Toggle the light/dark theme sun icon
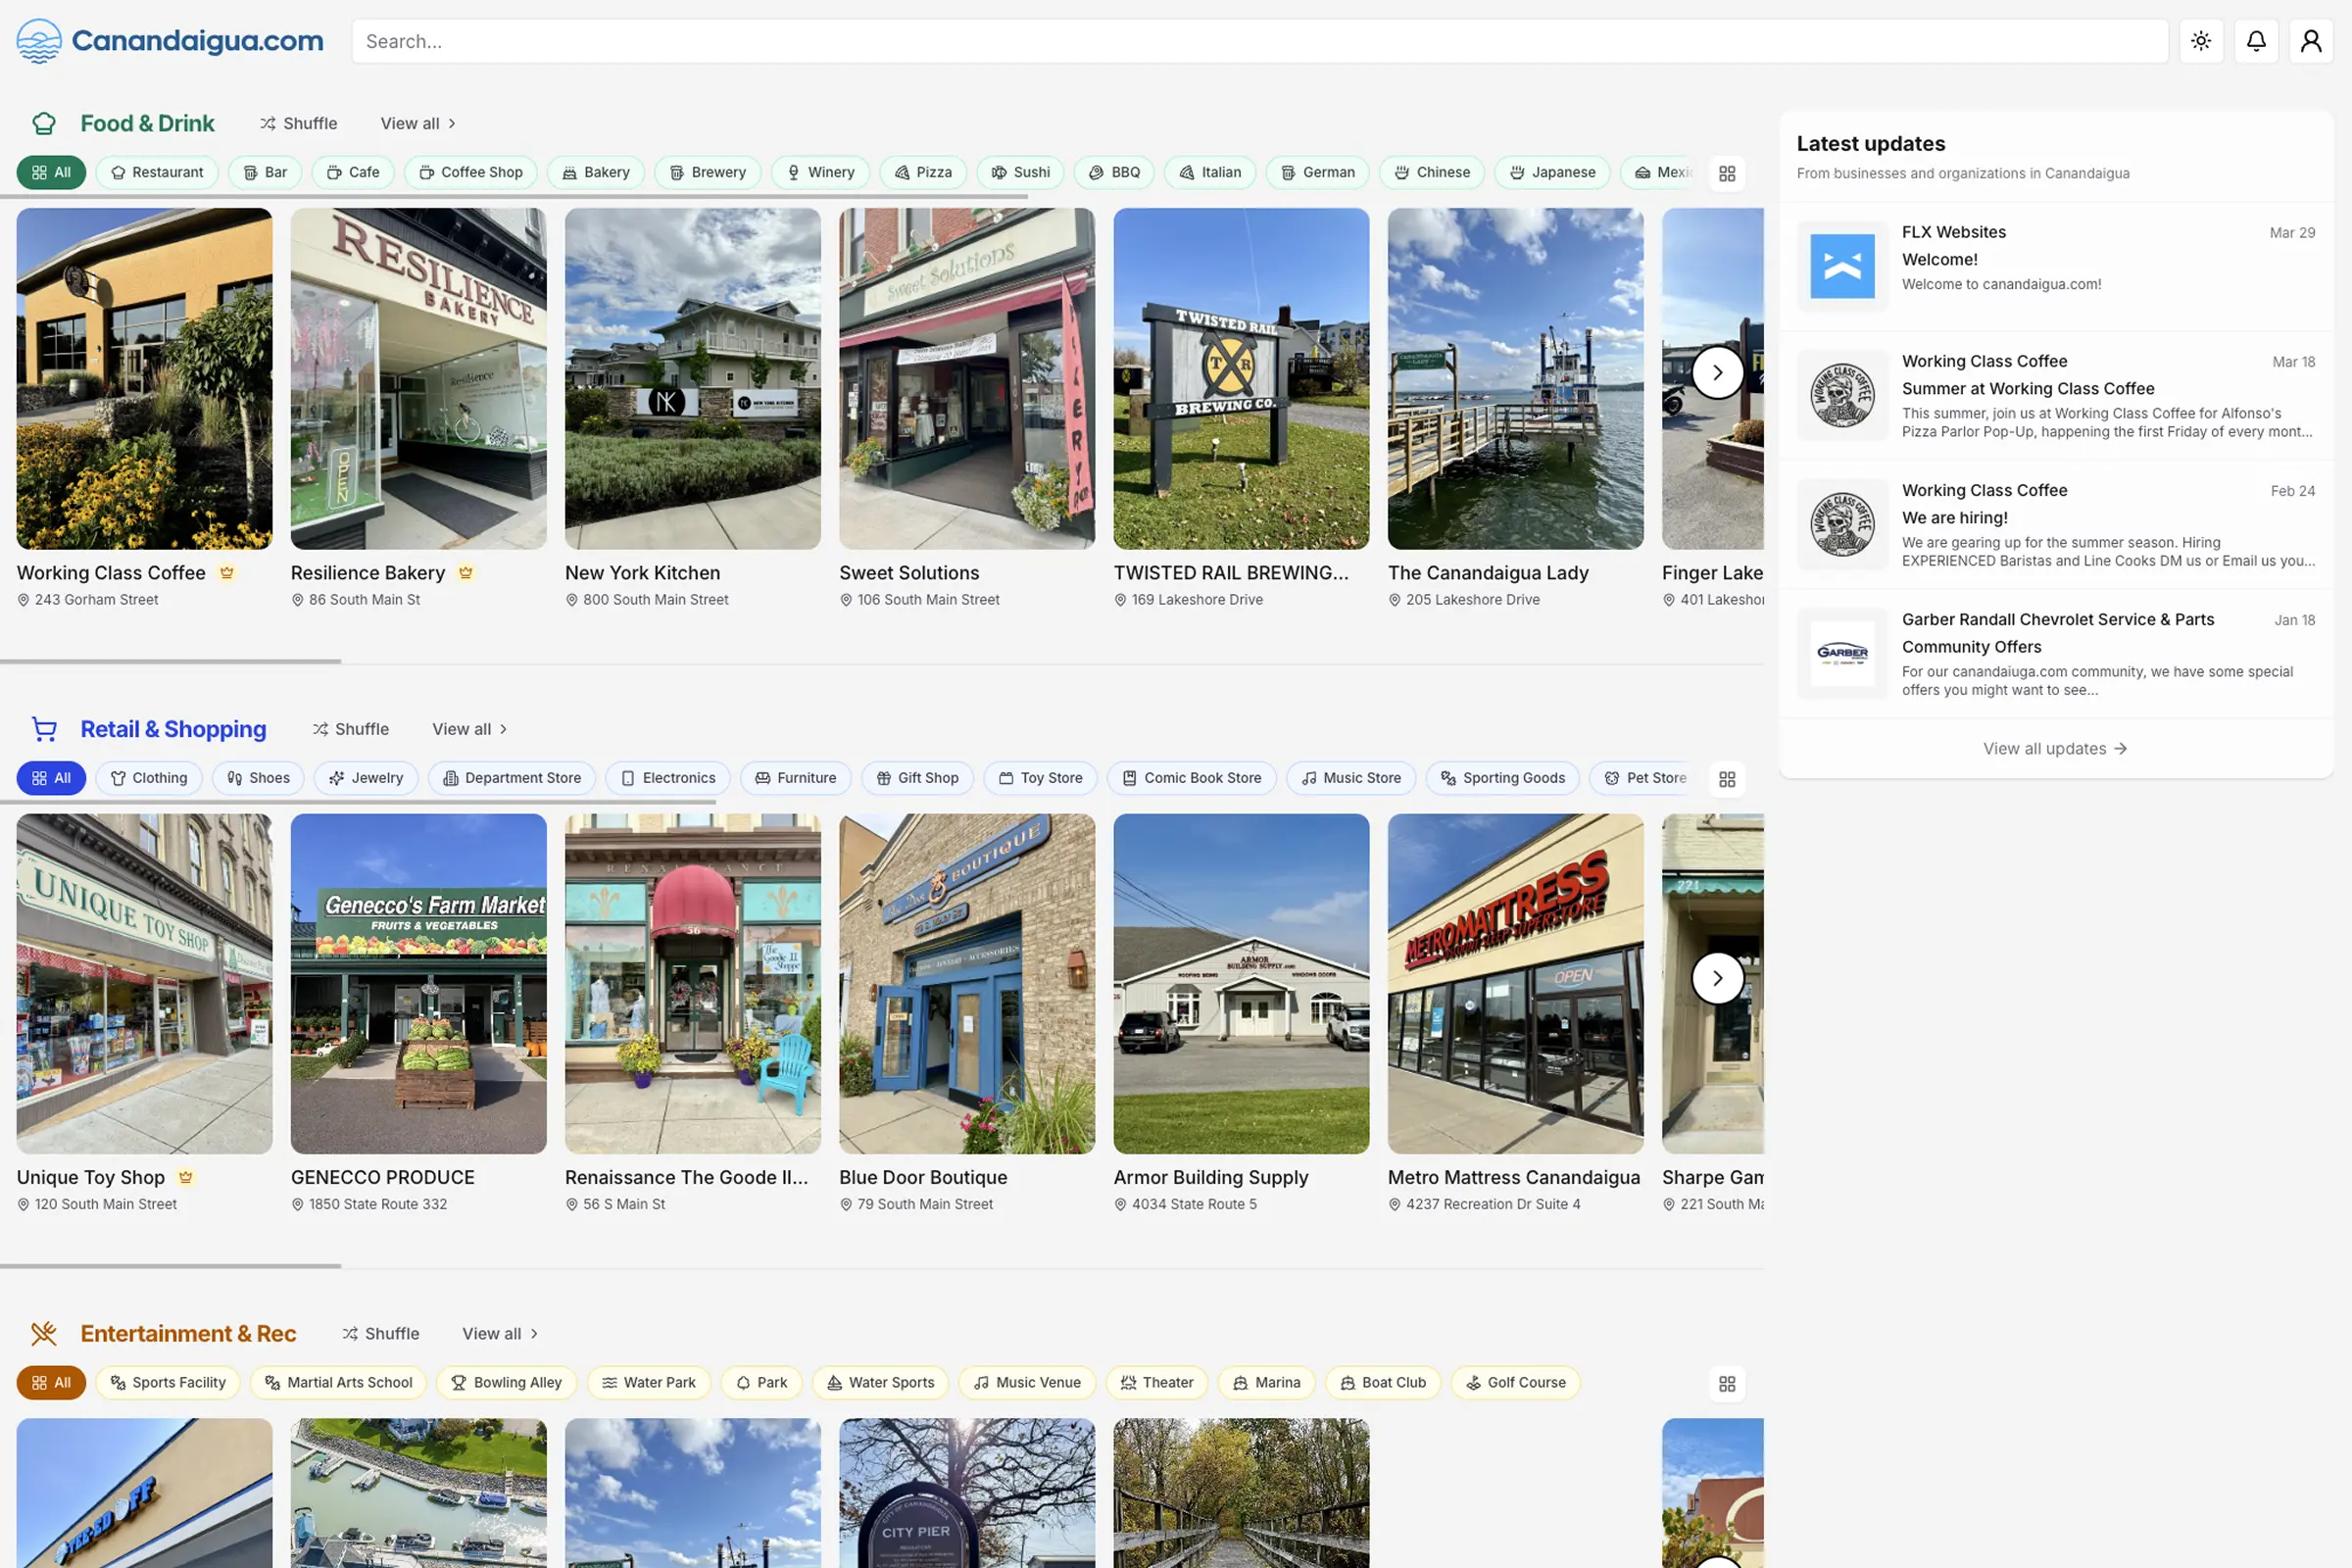The width and height of the screenshot is (2352, 1568). (x=2201, y=41)
